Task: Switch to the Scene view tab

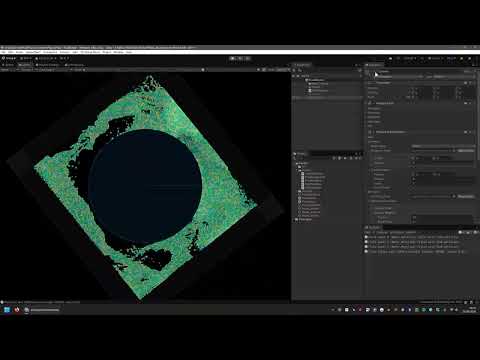Action: click(9, 65)
